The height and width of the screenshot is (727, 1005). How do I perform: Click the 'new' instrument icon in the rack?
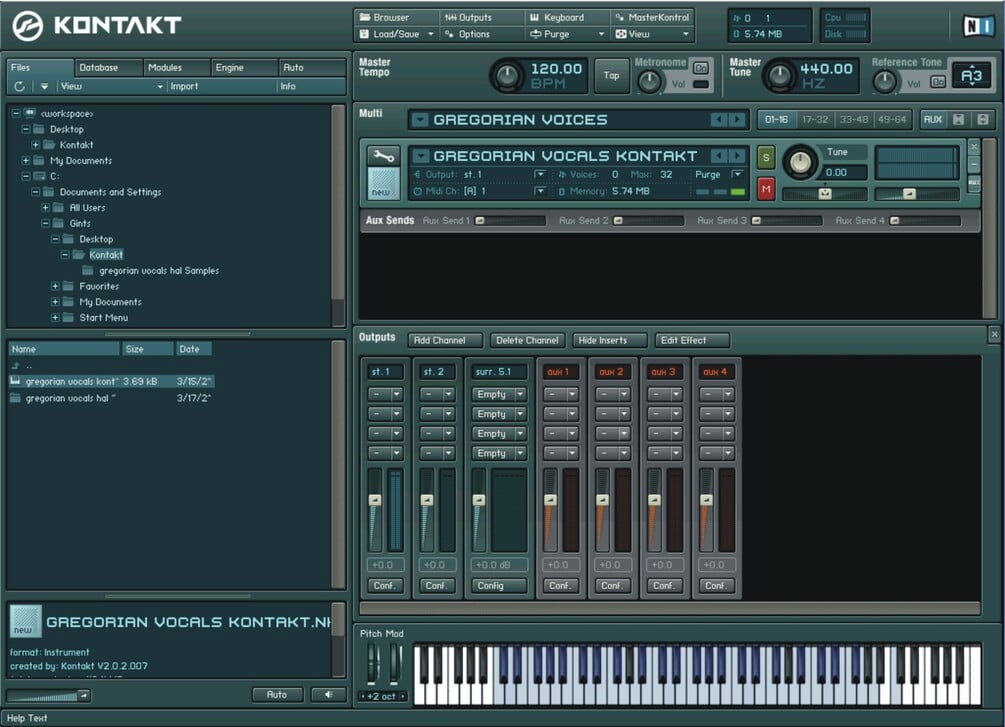[383, 183]
